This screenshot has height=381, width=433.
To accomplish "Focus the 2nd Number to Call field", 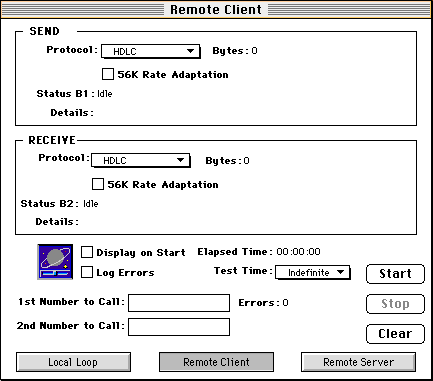I will point(179,327).
